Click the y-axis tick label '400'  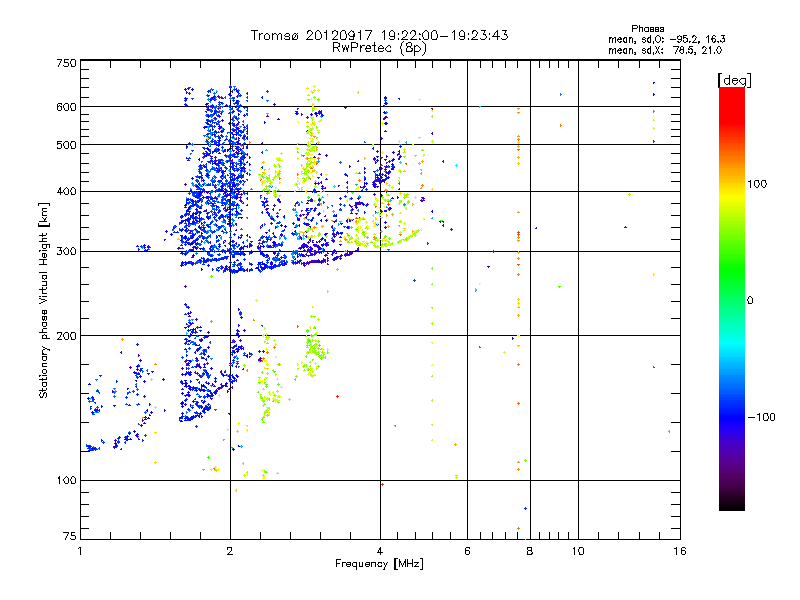point(66,192)
